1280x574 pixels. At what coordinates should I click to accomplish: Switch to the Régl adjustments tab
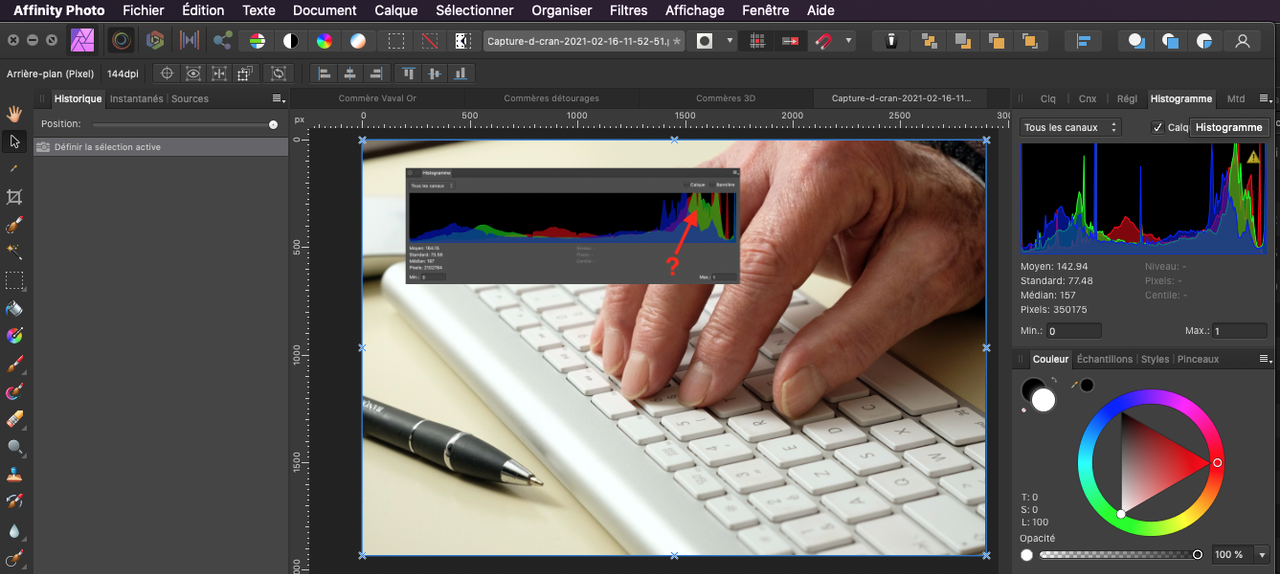pos(1127,99)
